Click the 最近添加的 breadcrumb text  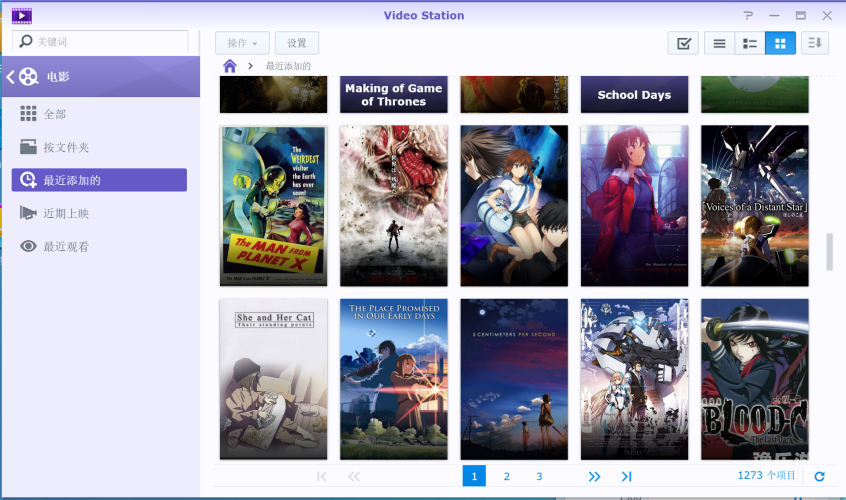pos(288,66)
